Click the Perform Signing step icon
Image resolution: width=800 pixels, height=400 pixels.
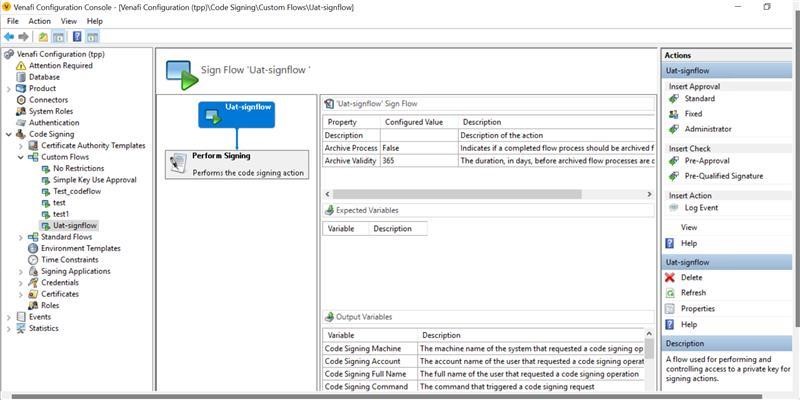[x=178, y=164]
